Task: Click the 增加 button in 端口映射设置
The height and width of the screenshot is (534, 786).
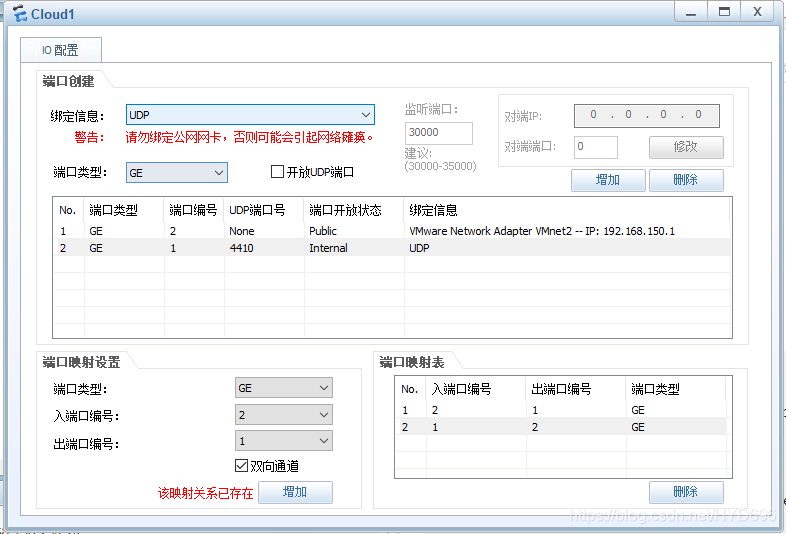Action: 295,492
